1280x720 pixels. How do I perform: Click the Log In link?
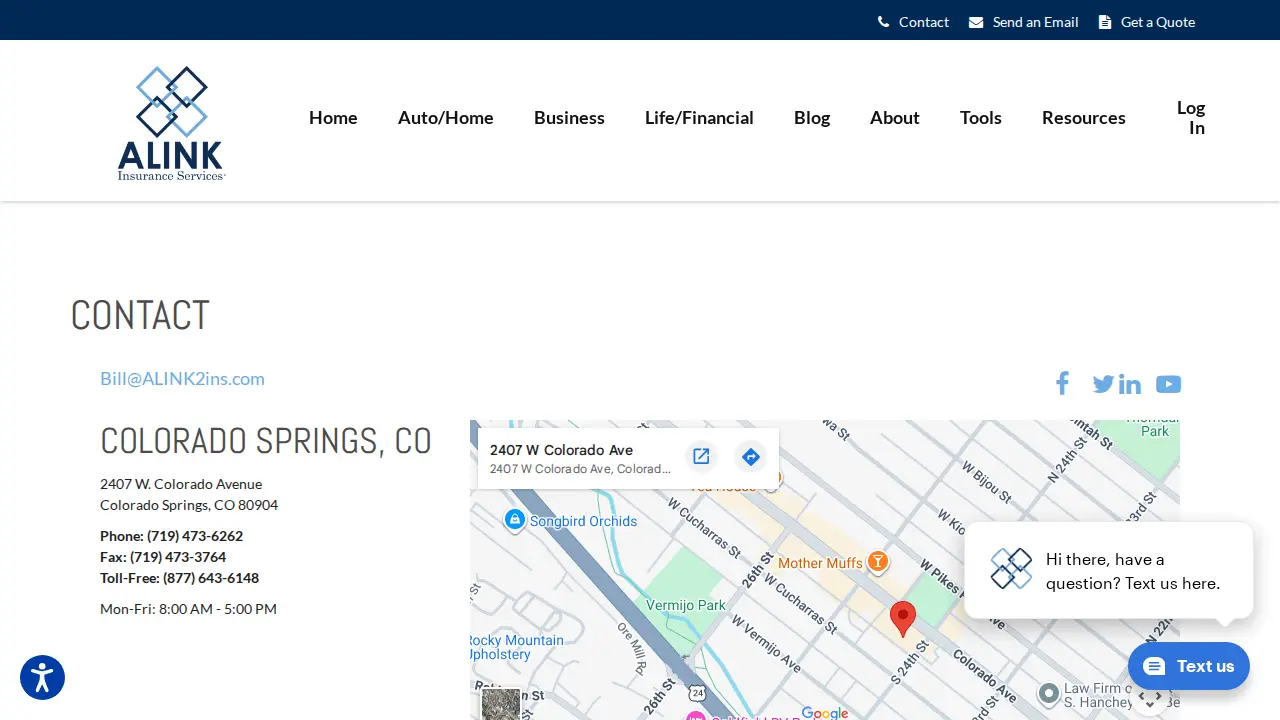(1191, 117)
